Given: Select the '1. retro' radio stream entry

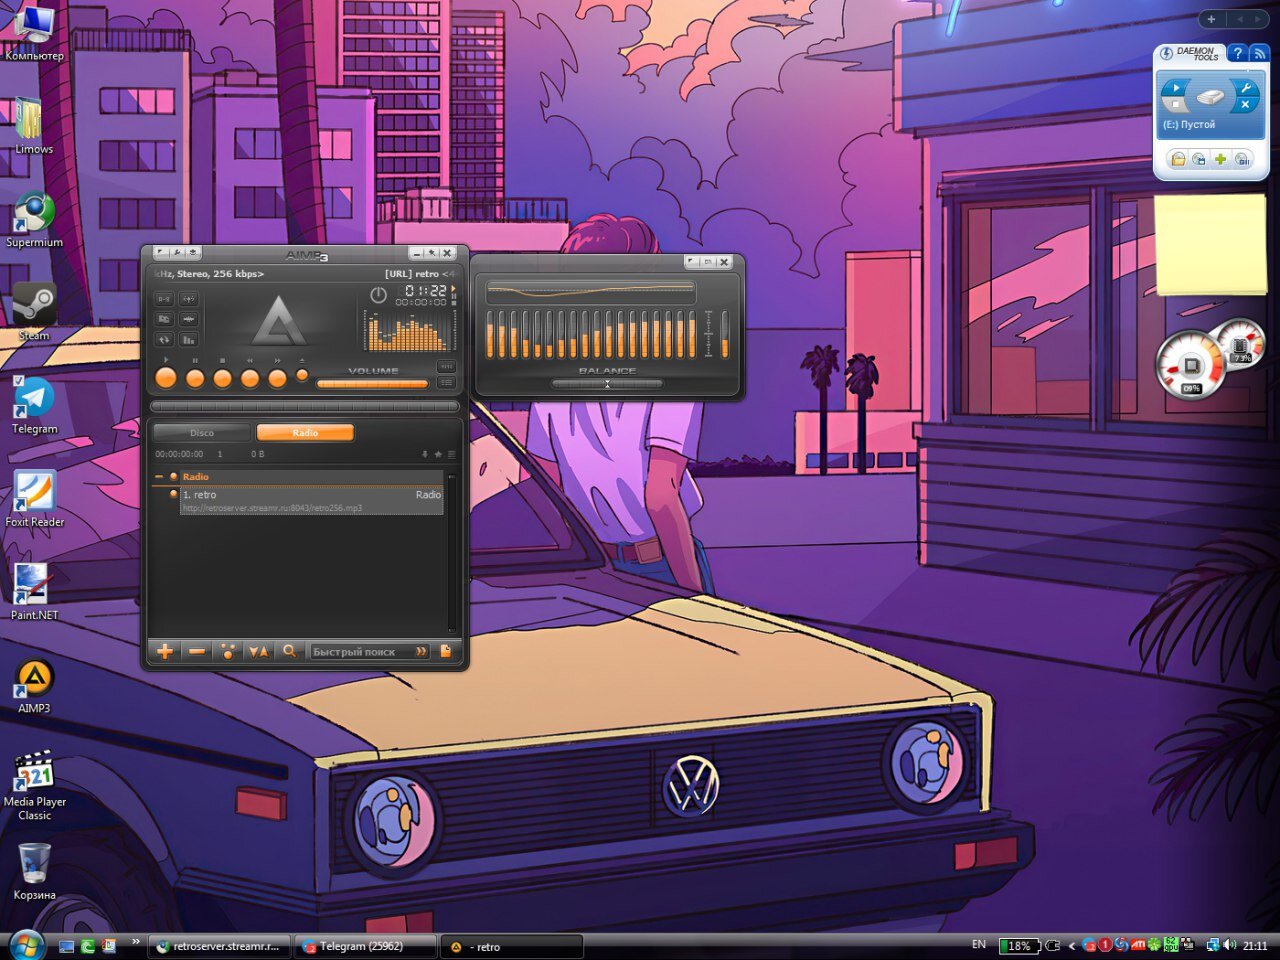Looking at the screenshot, I should [311, 501].
